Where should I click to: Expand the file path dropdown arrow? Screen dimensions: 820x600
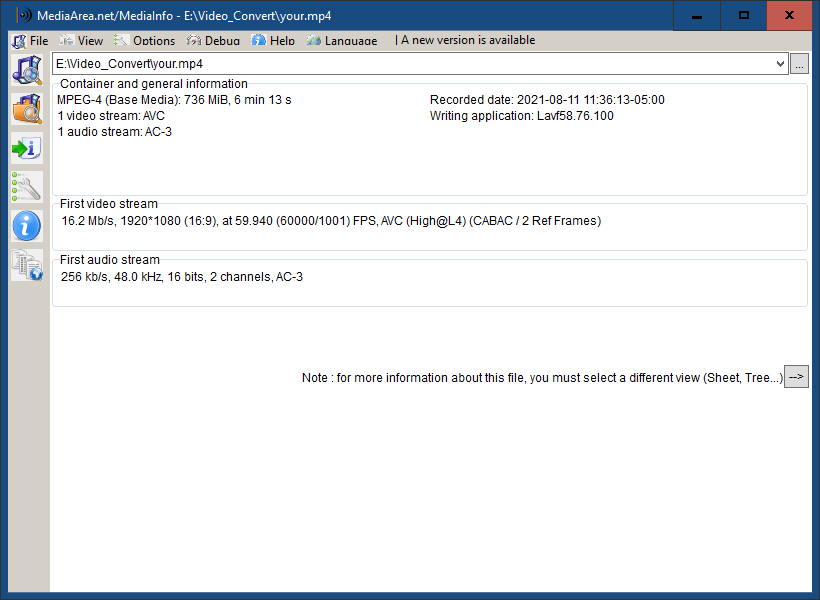(x=780, y=64)
